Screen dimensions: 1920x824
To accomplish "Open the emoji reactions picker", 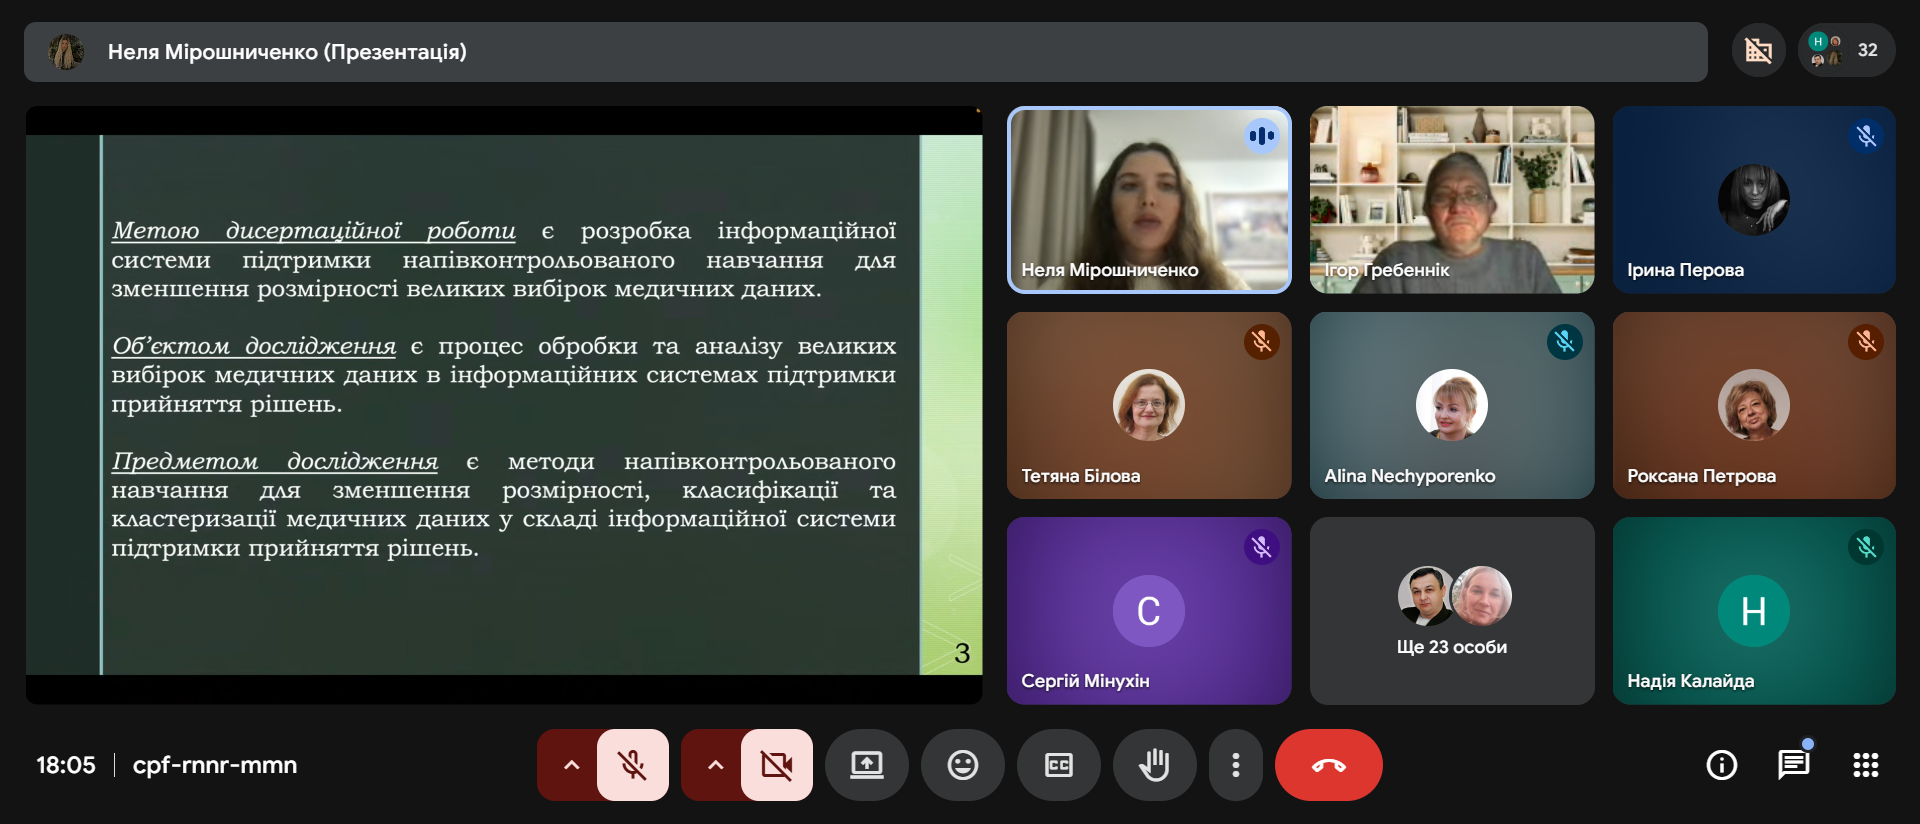I will [962, 765].
